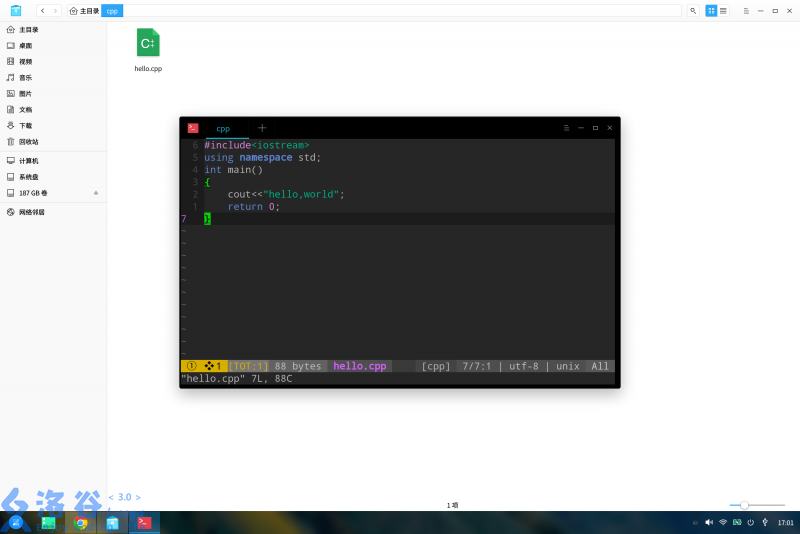Image resolution: width=800 pixels, height=534 pixels.
Task: Click the search icon in file manager
Action: [693, 10]
